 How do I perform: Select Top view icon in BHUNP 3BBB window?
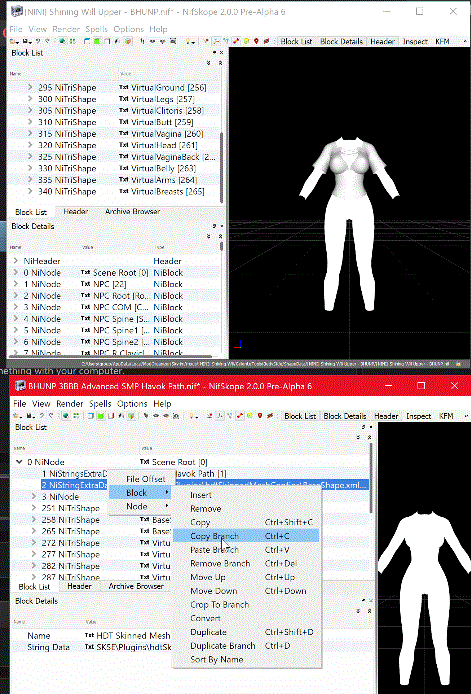tap(91, 416)
